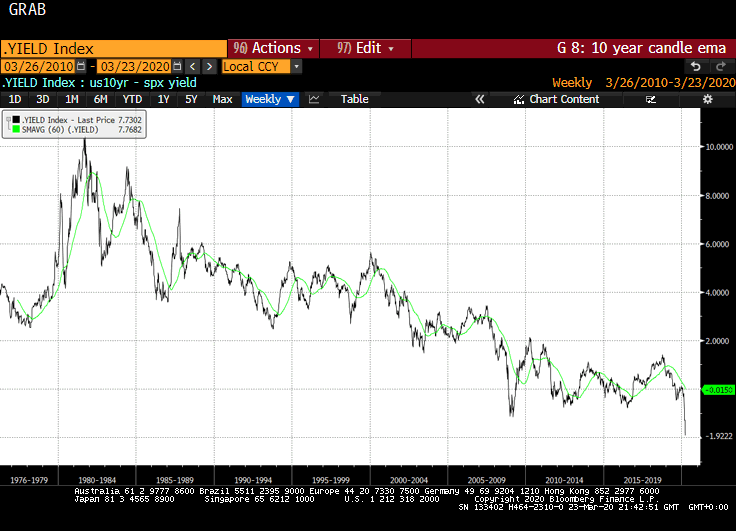Click the green -0.0150 axis value marker

718,390
